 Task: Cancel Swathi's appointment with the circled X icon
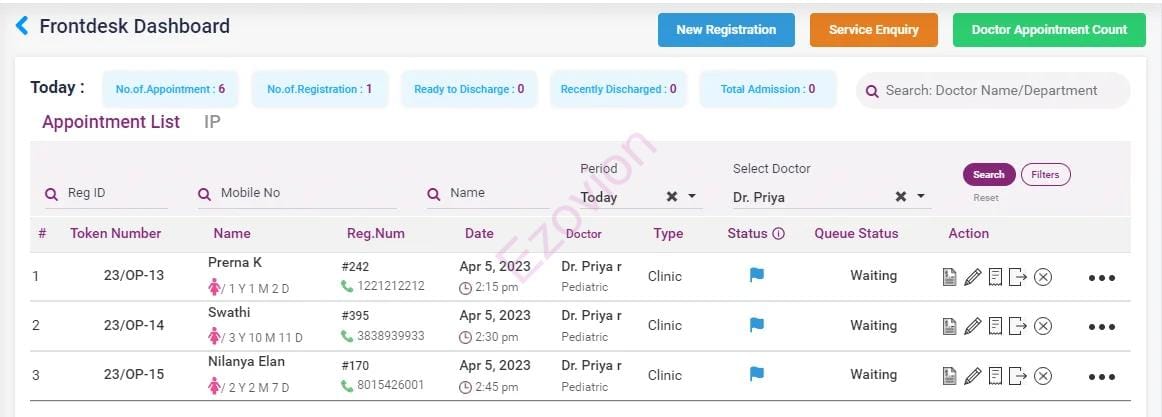[1043, 326]
